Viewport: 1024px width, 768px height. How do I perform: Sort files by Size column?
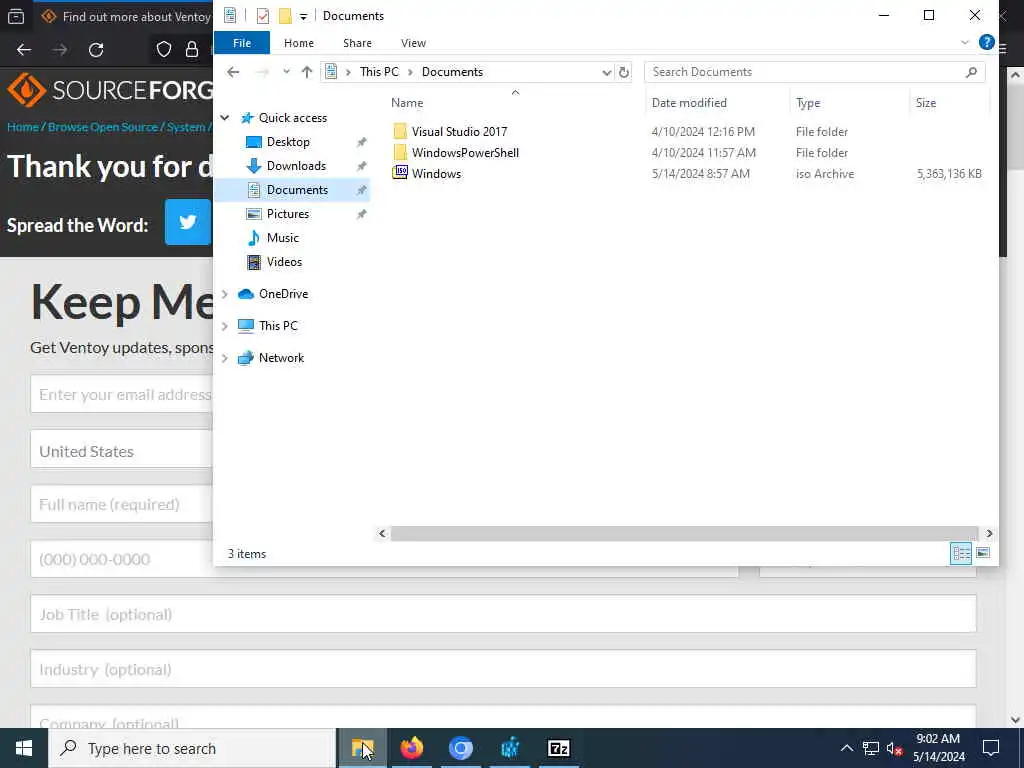(925, 103)
